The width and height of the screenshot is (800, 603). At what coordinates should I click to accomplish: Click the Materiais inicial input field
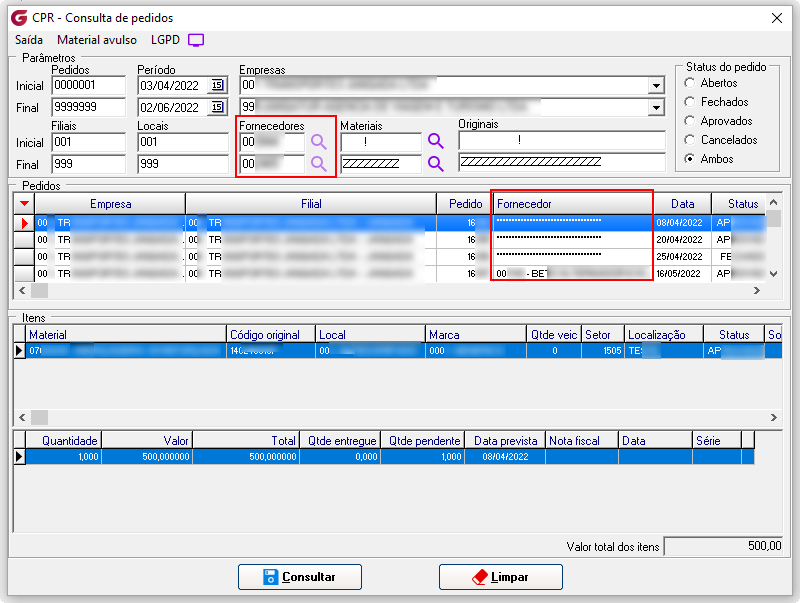(381, 142)
